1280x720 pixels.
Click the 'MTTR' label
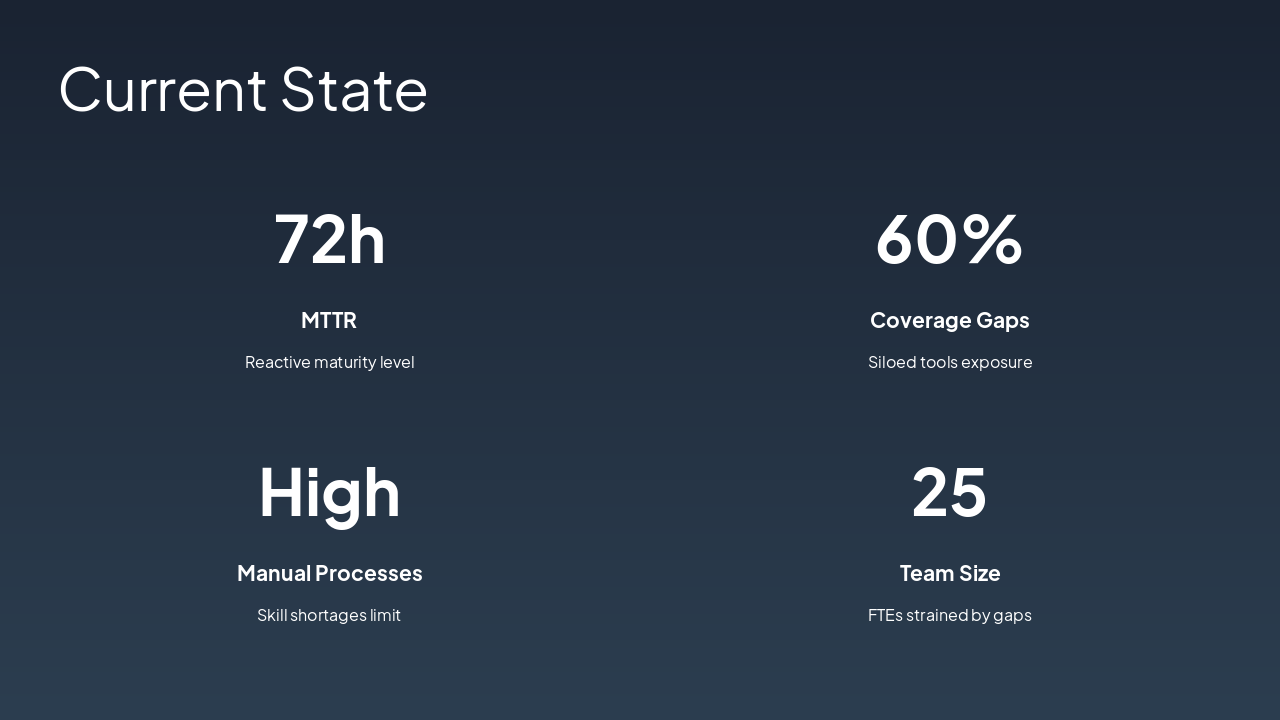point(329,321)
